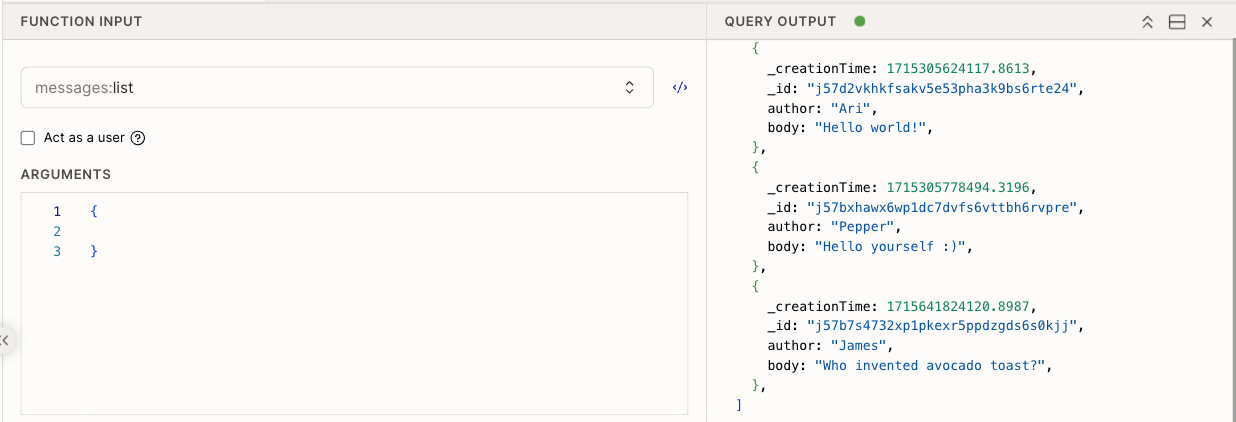Click the _id value "j57b7s4732xp1pkexr5ppdzgds6s0kjj"
Screen dimensions: 1236x422
point(944,325)
